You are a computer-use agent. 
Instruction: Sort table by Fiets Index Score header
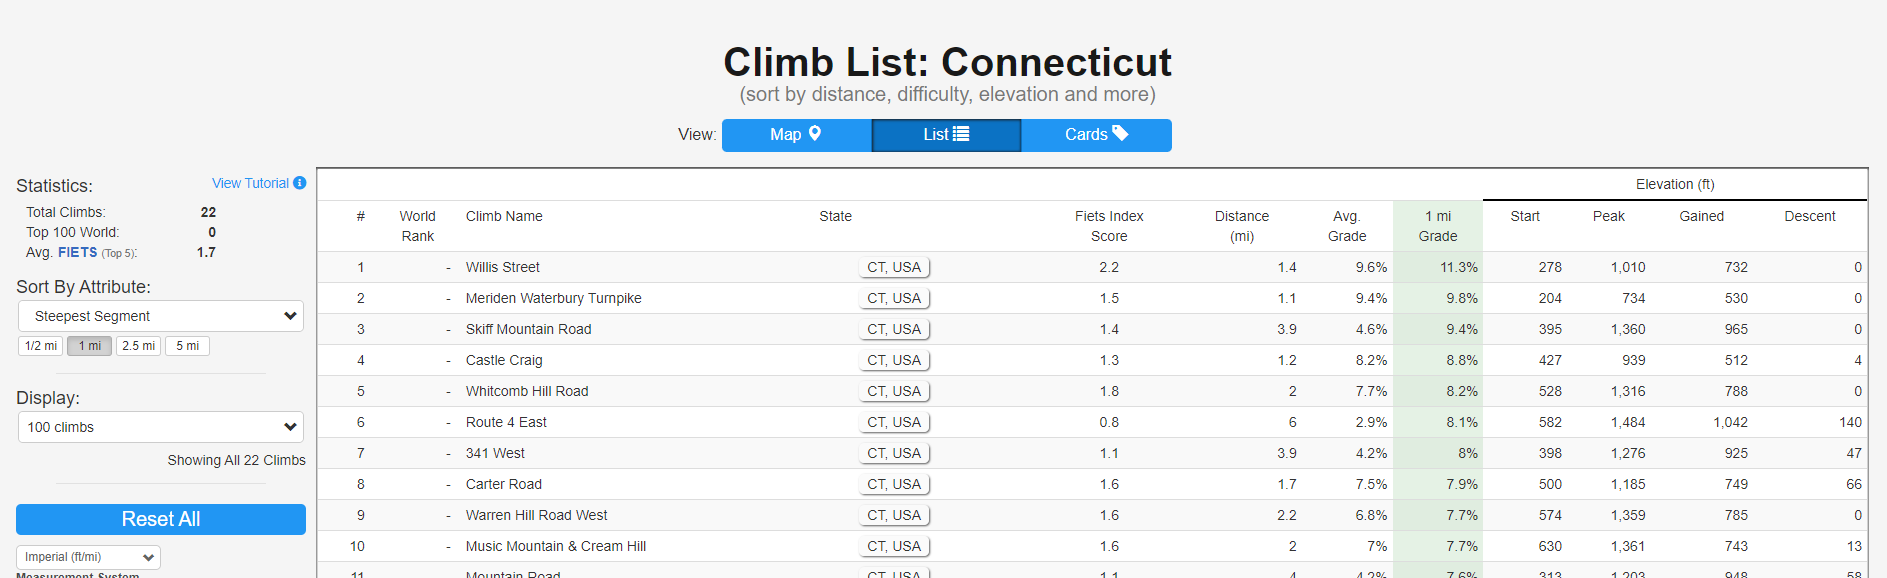(1109, 226)
